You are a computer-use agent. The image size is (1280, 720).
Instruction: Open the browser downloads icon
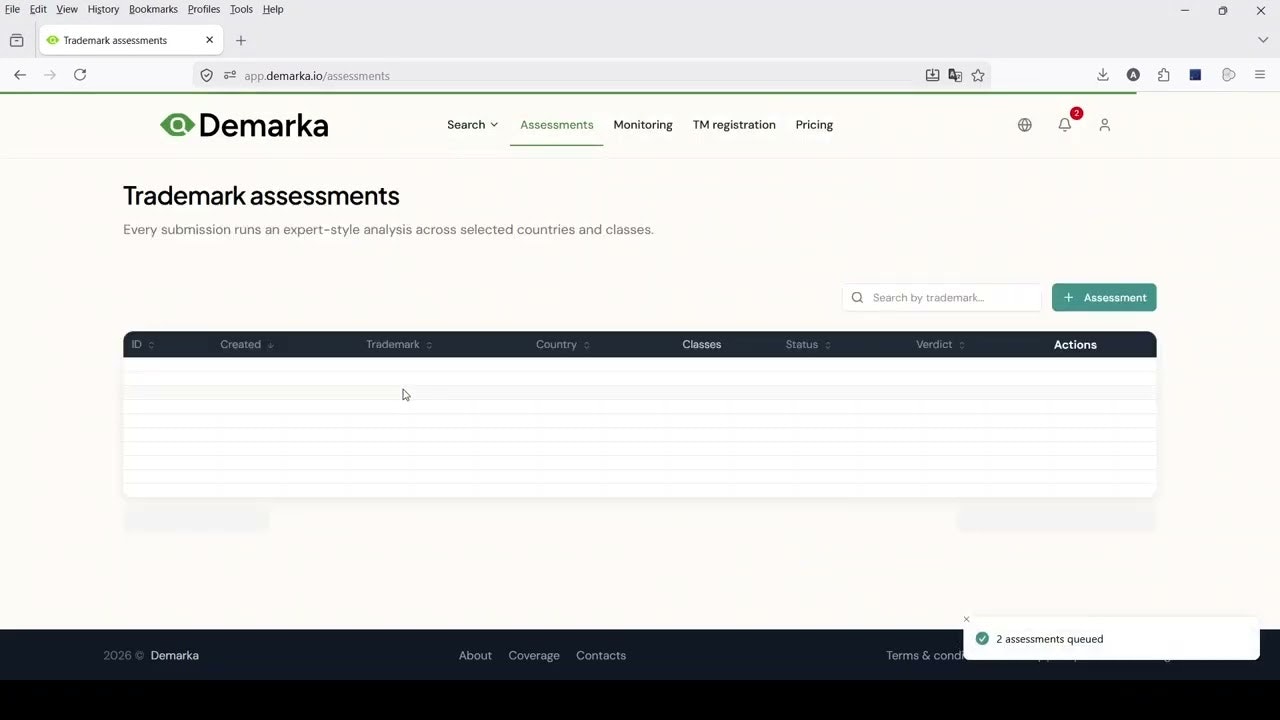point(1102,75)
